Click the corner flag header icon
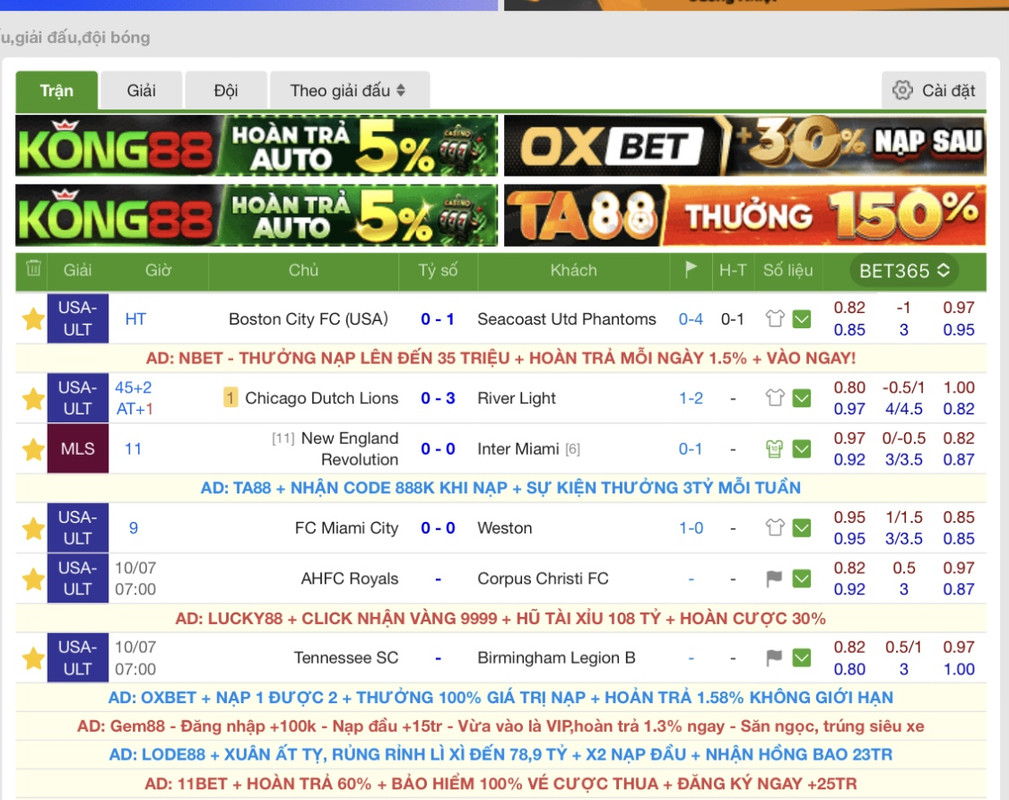 coord(690,269)
